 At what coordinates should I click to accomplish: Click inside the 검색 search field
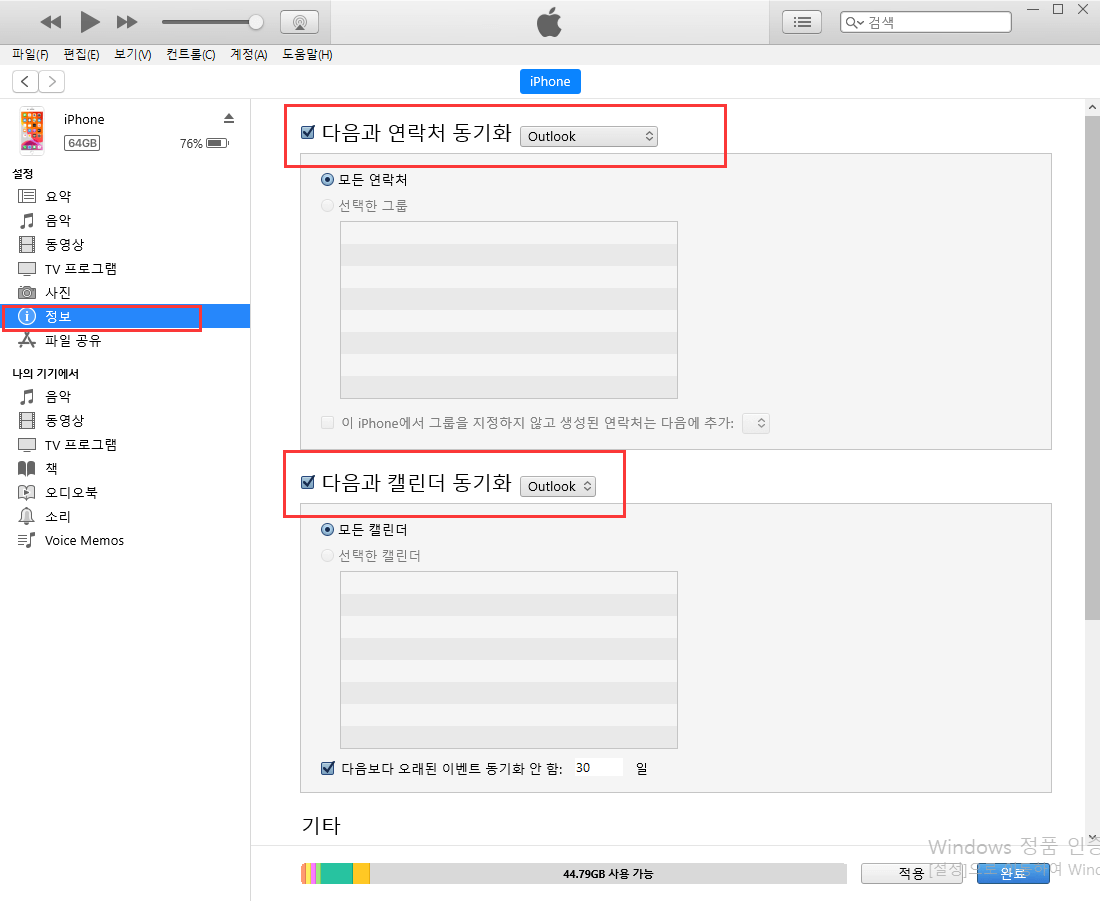click(925, 21)
